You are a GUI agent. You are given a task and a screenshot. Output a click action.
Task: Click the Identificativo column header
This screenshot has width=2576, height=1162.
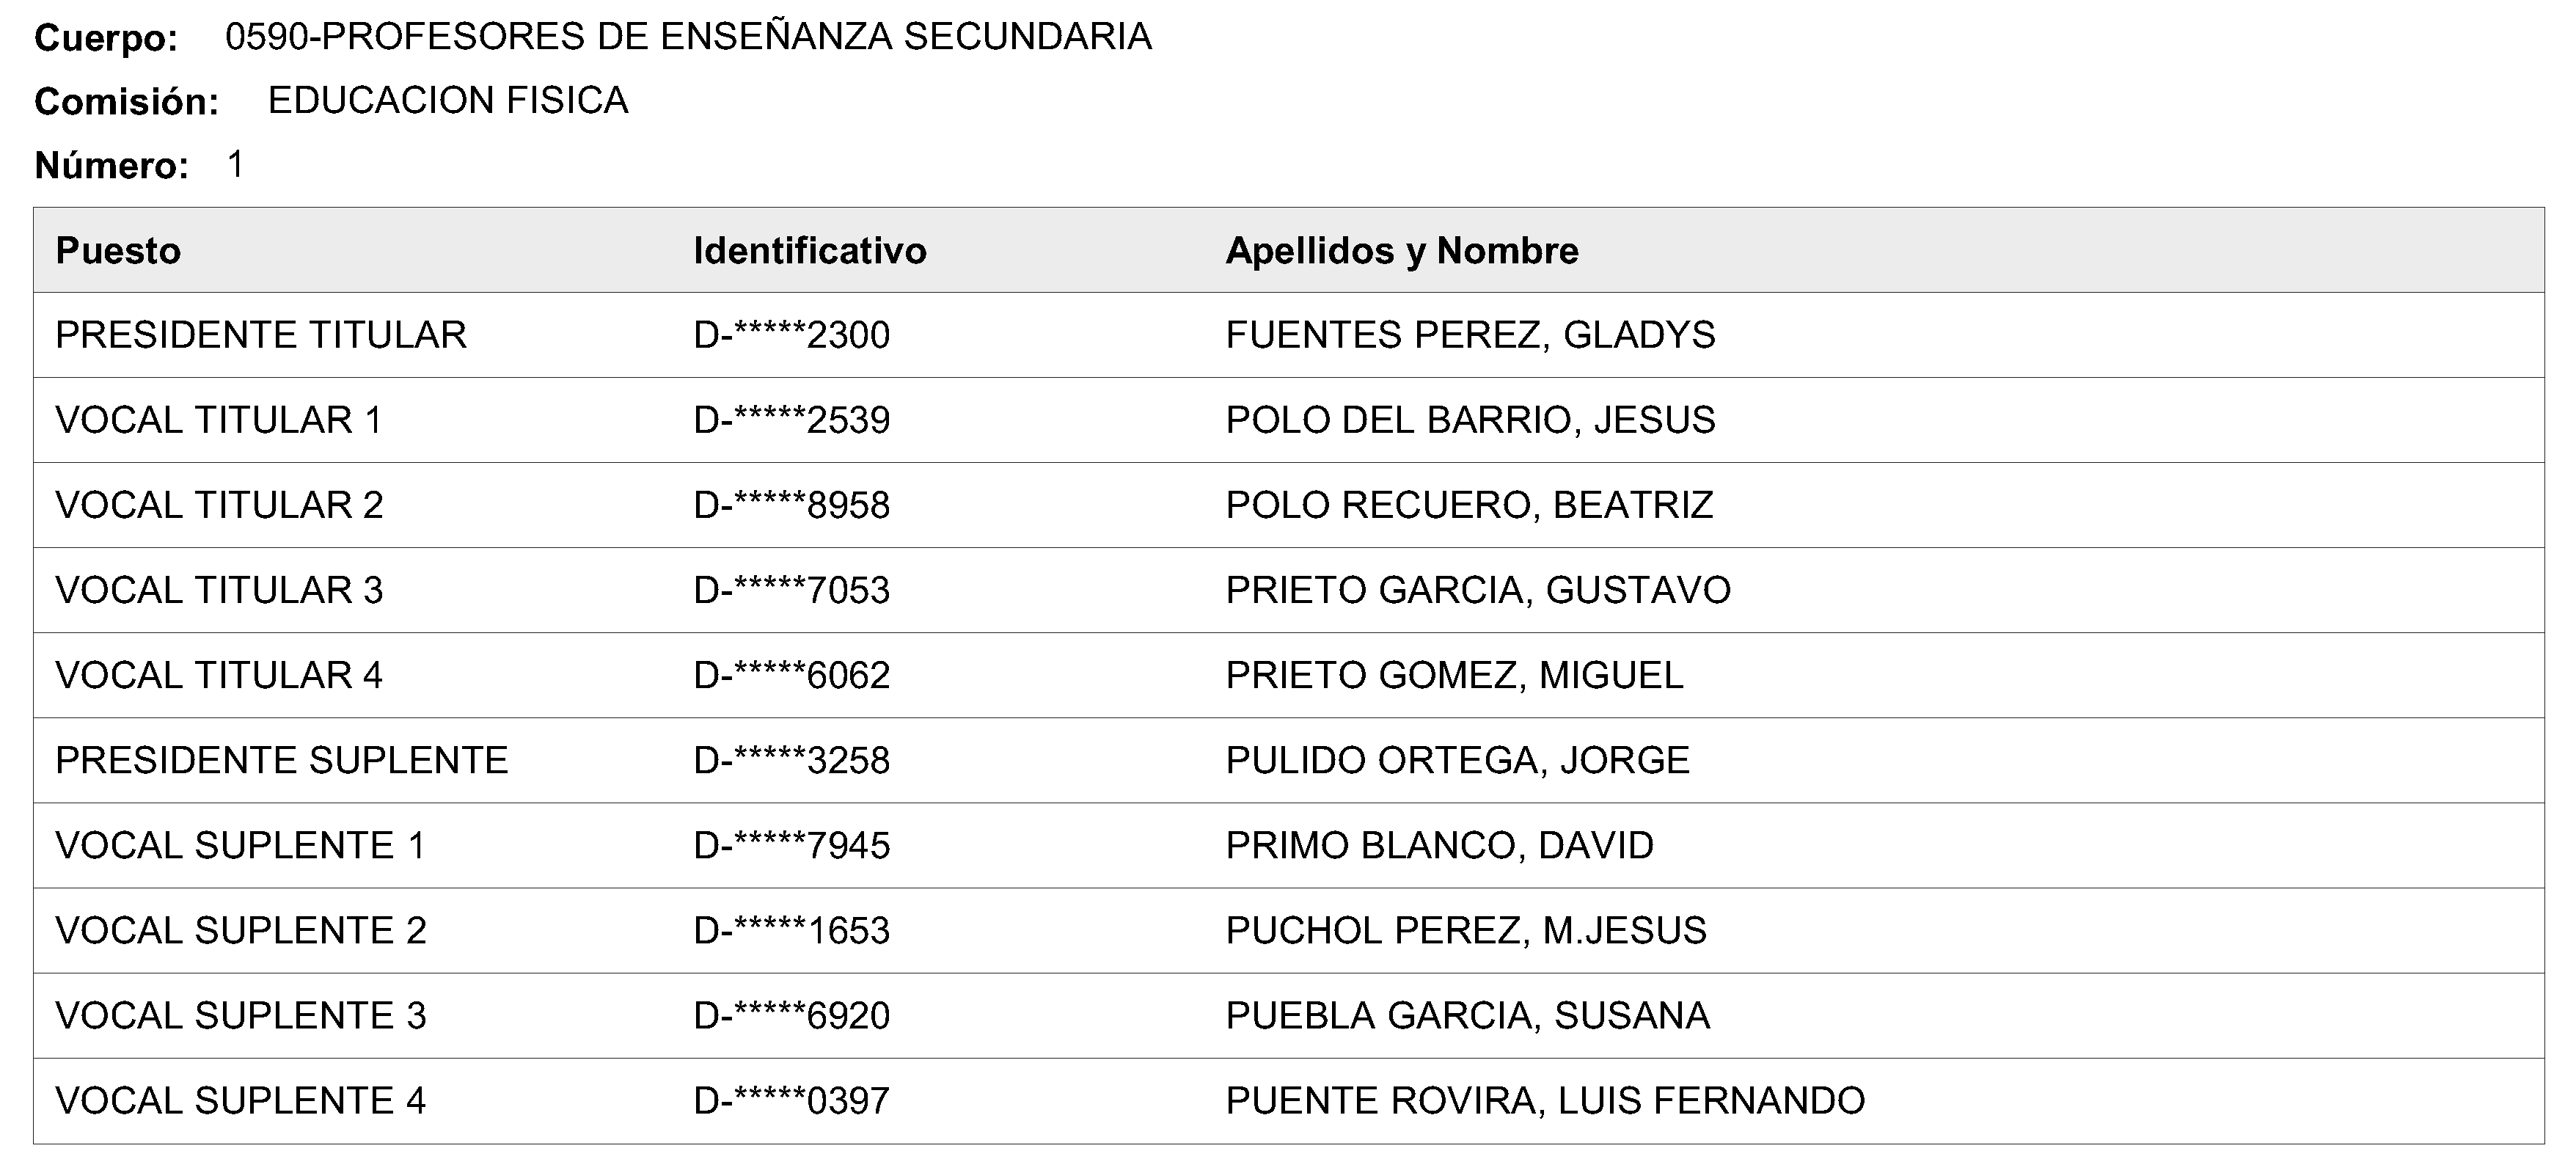coord(809,251)
